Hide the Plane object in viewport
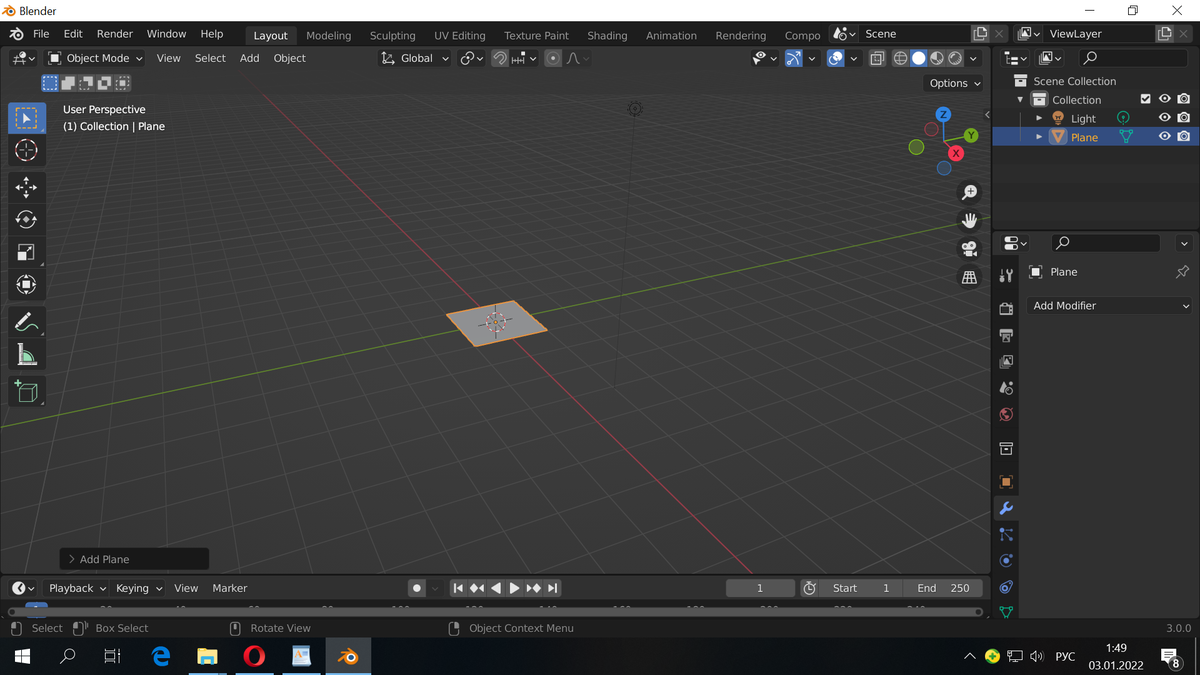This screenshot has width=1200, height=675. point(1164,137)
